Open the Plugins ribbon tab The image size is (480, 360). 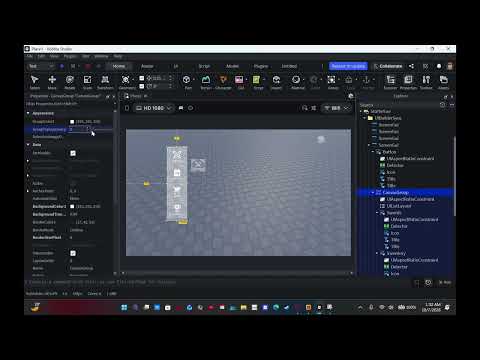point(261,66)
